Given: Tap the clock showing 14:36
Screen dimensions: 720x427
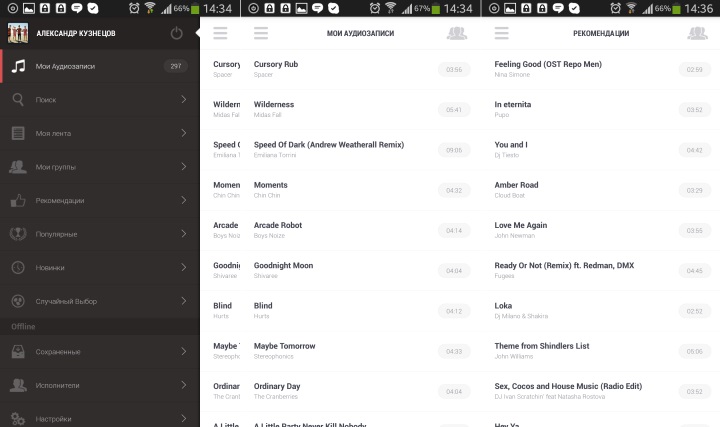Looking at the screenshot, I should [698, 9].
